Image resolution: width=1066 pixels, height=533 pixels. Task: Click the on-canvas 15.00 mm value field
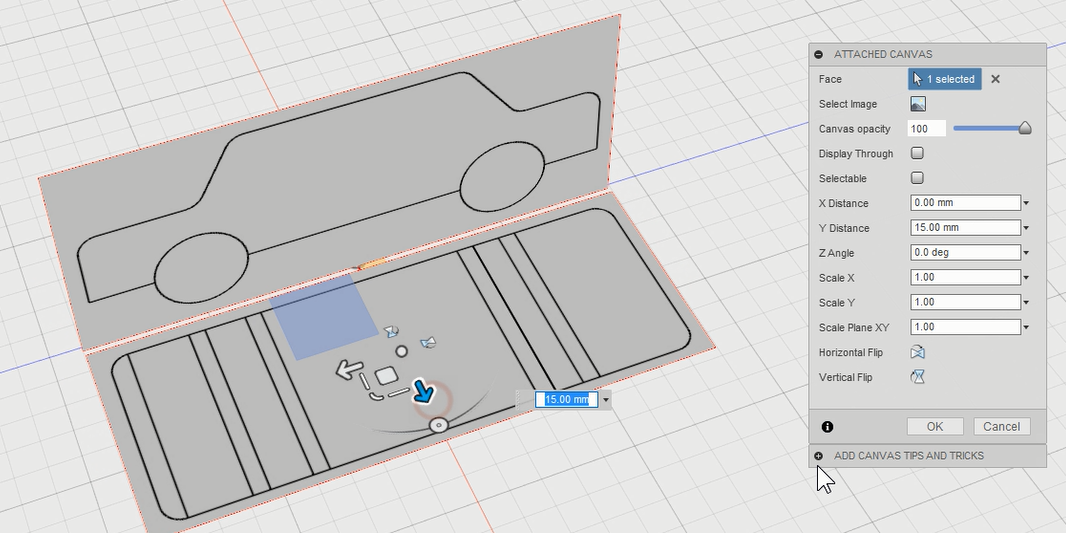[566, 399]
